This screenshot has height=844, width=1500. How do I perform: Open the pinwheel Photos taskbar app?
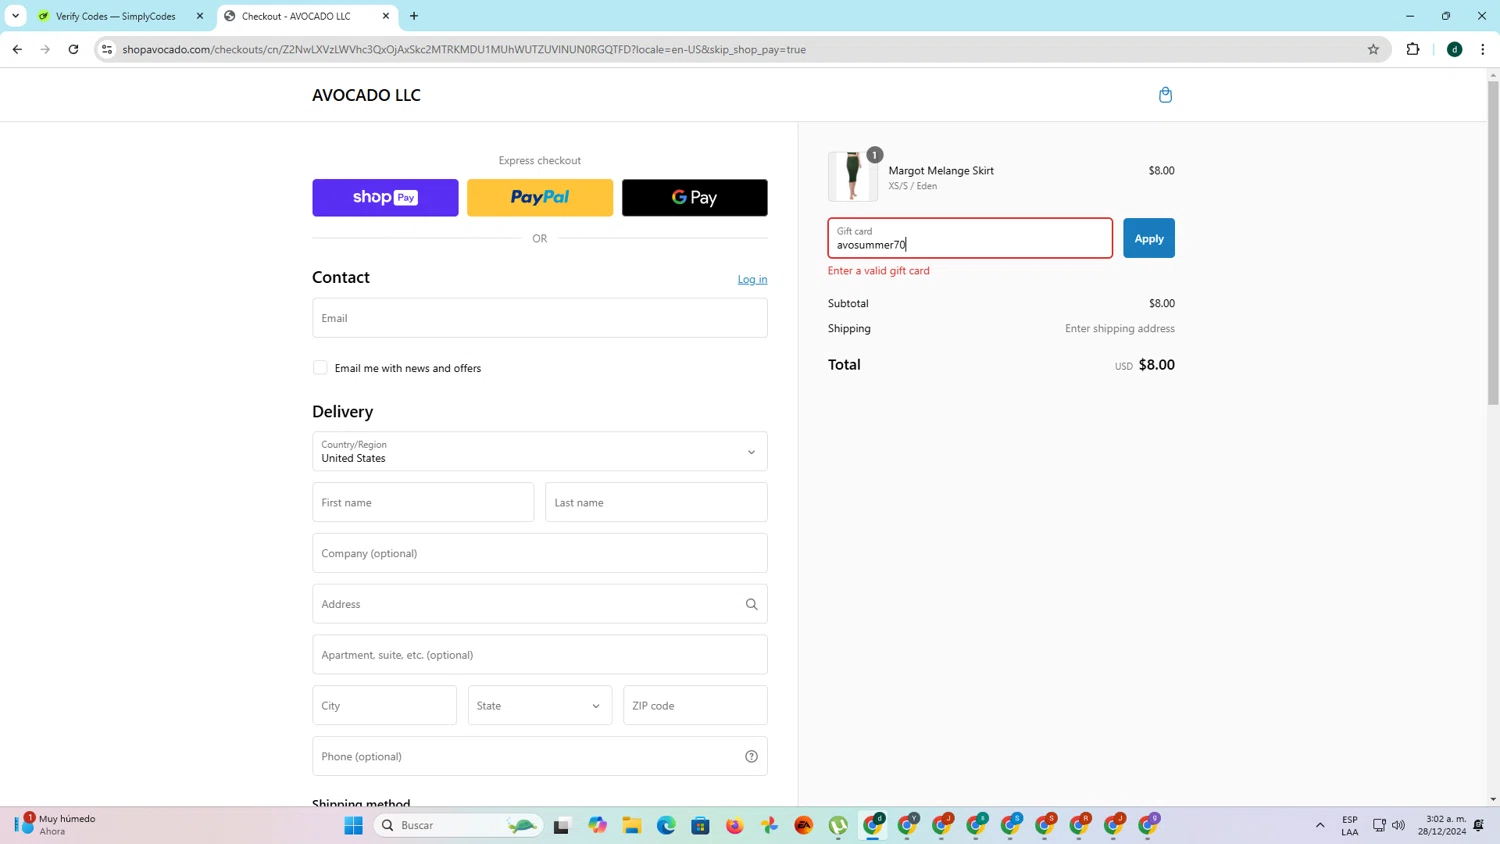coord(769,825)
